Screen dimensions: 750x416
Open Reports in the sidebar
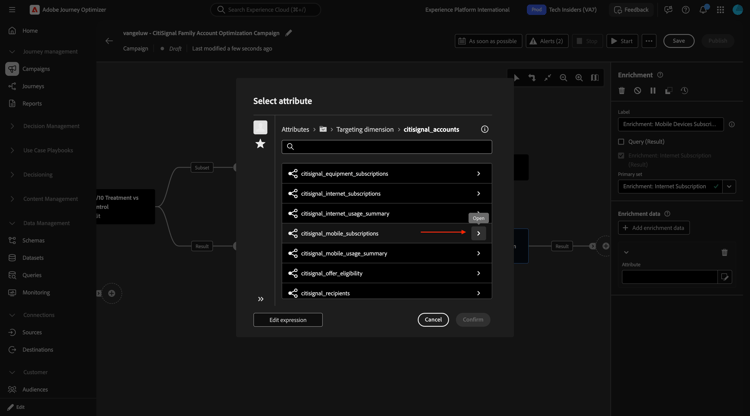tap(32, 104)
